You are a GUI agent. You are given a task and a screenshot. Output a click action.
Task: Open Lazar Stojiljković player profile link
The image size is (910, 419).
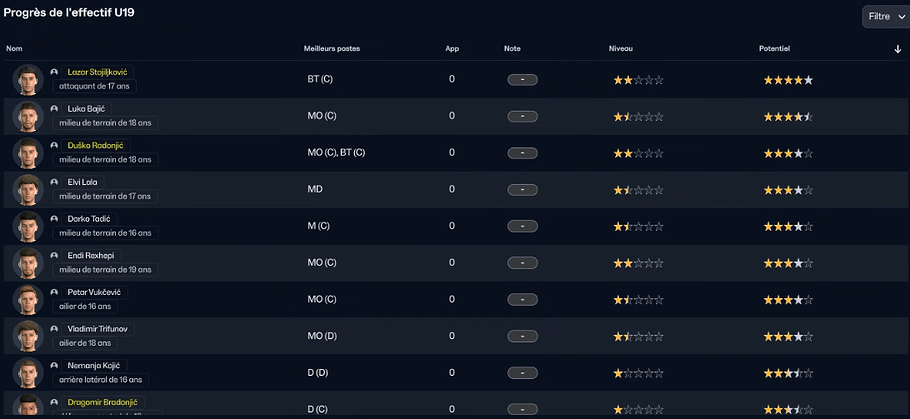point(97,72)
